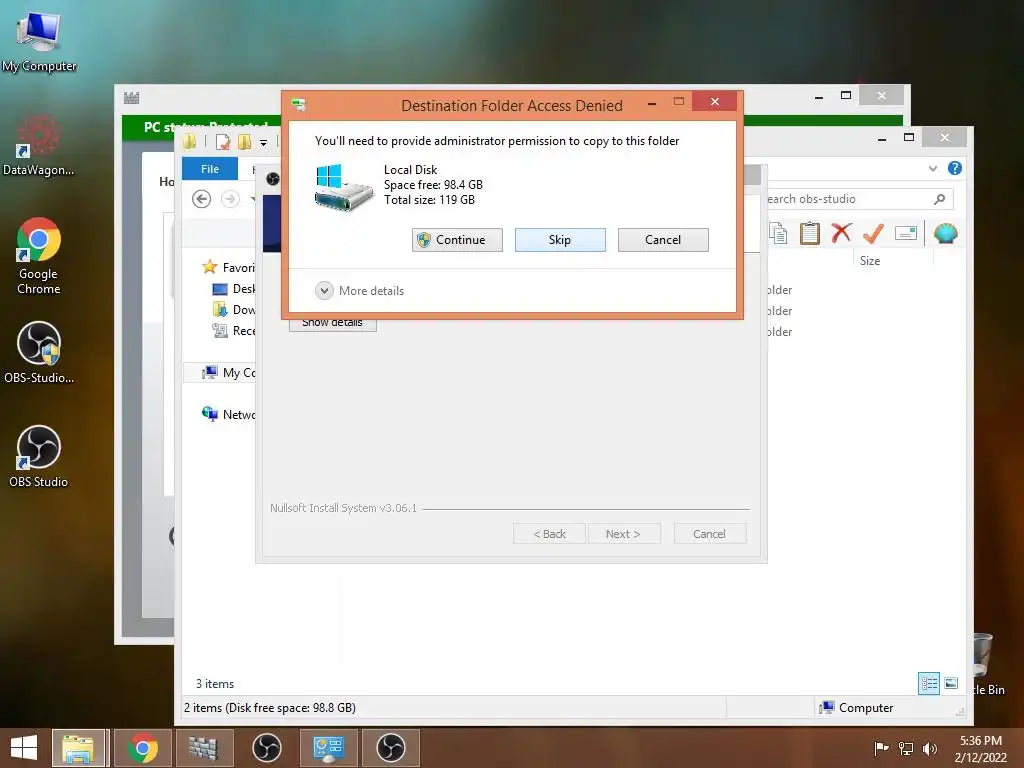The height and width of the screenshot is (768, 1024).
Task: Select Network in navigation pane
Action: [229, 414]
